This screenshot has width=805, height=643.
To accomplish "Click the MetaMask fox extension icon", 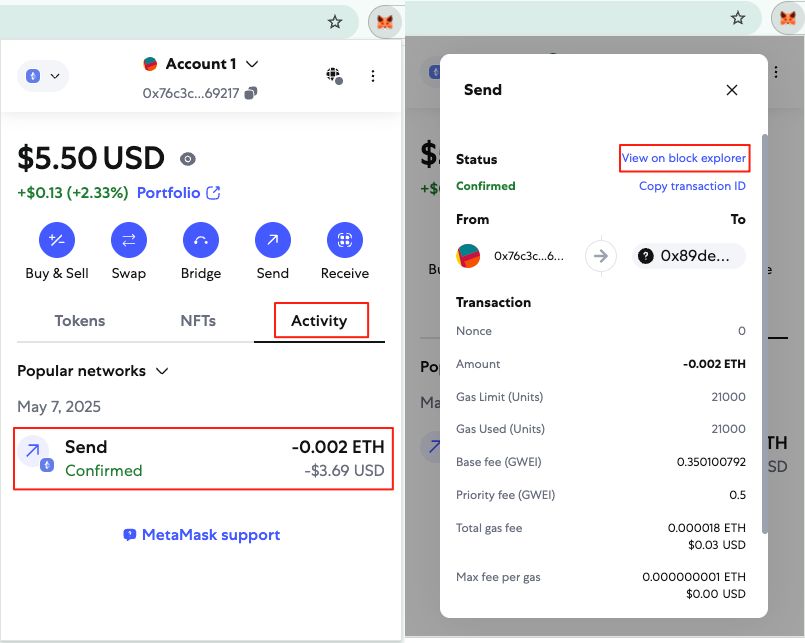I will (x=385, y=21).
